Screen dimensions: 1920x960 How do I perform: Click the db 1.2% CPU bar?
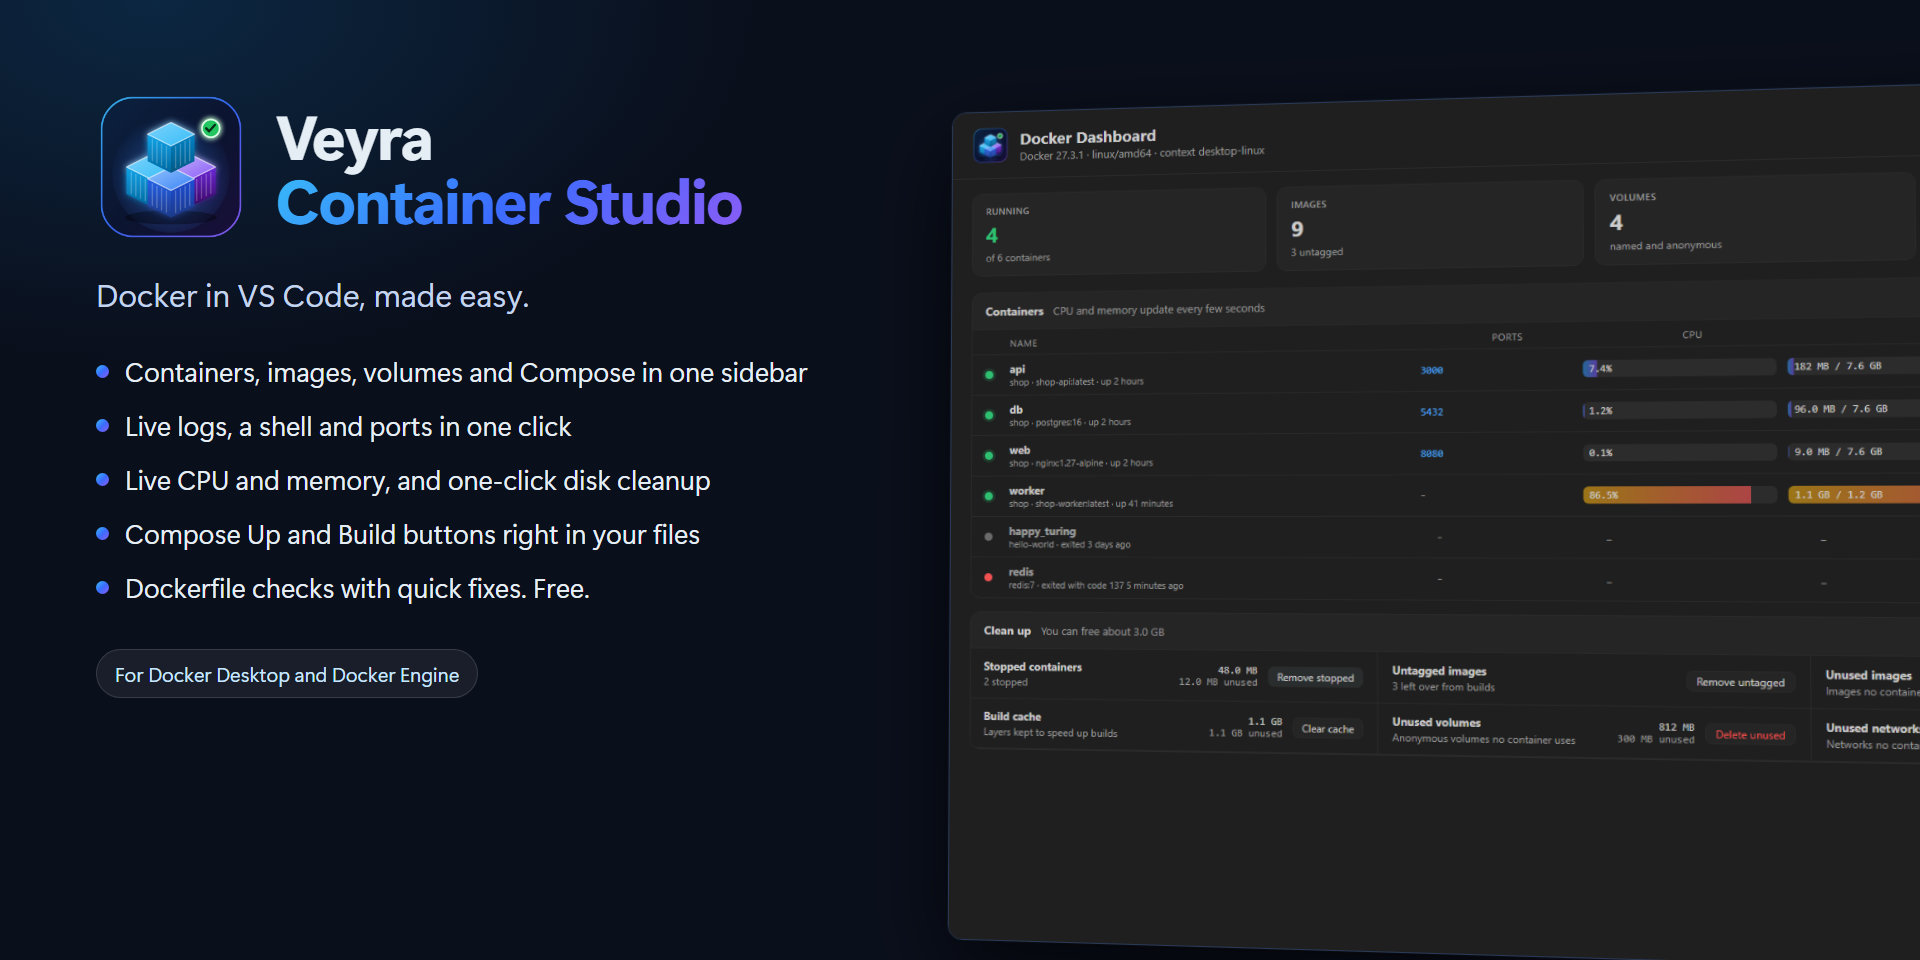[x=1679, y=410]
